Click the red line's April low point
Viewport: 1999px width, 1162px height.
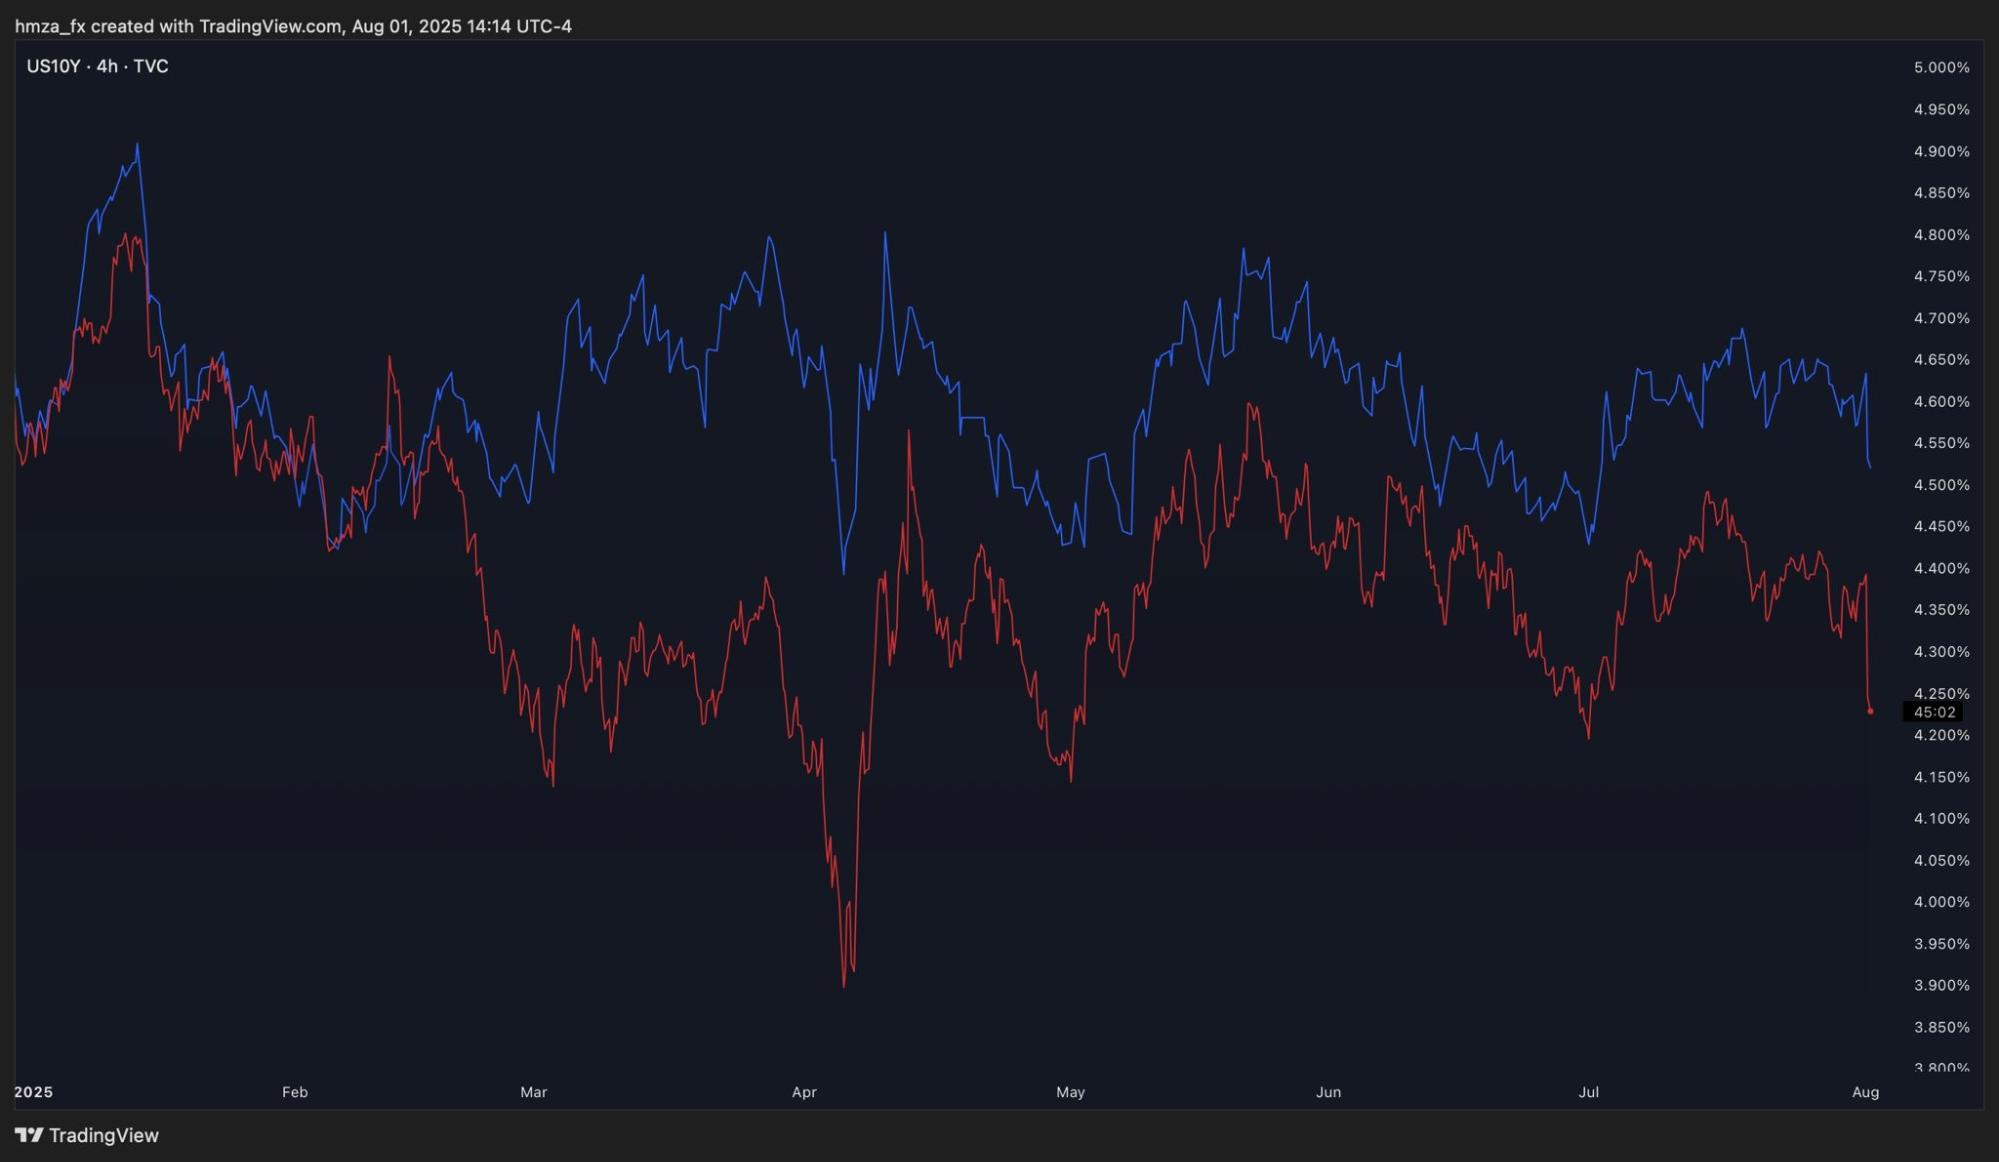(x=845, y=985)
